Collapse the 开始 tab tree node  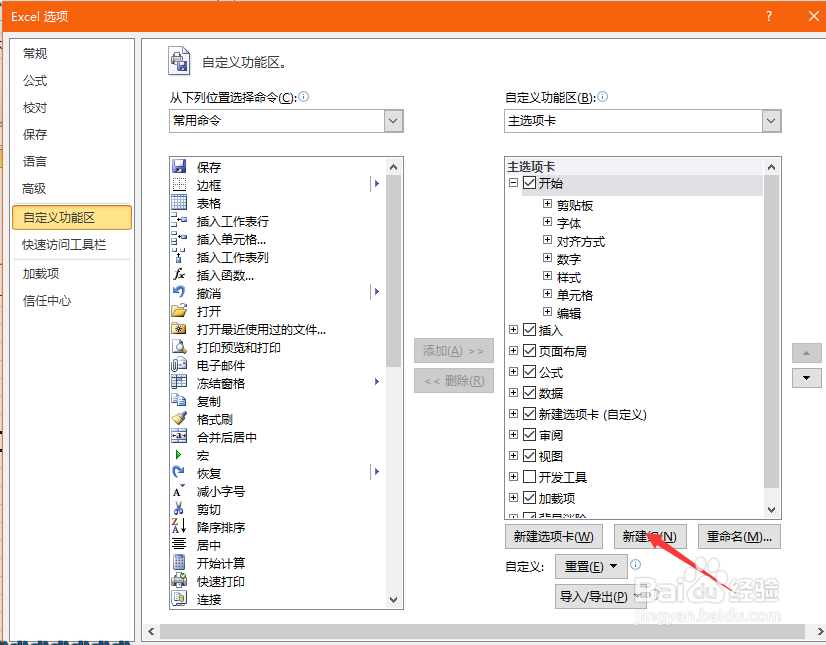513,183
